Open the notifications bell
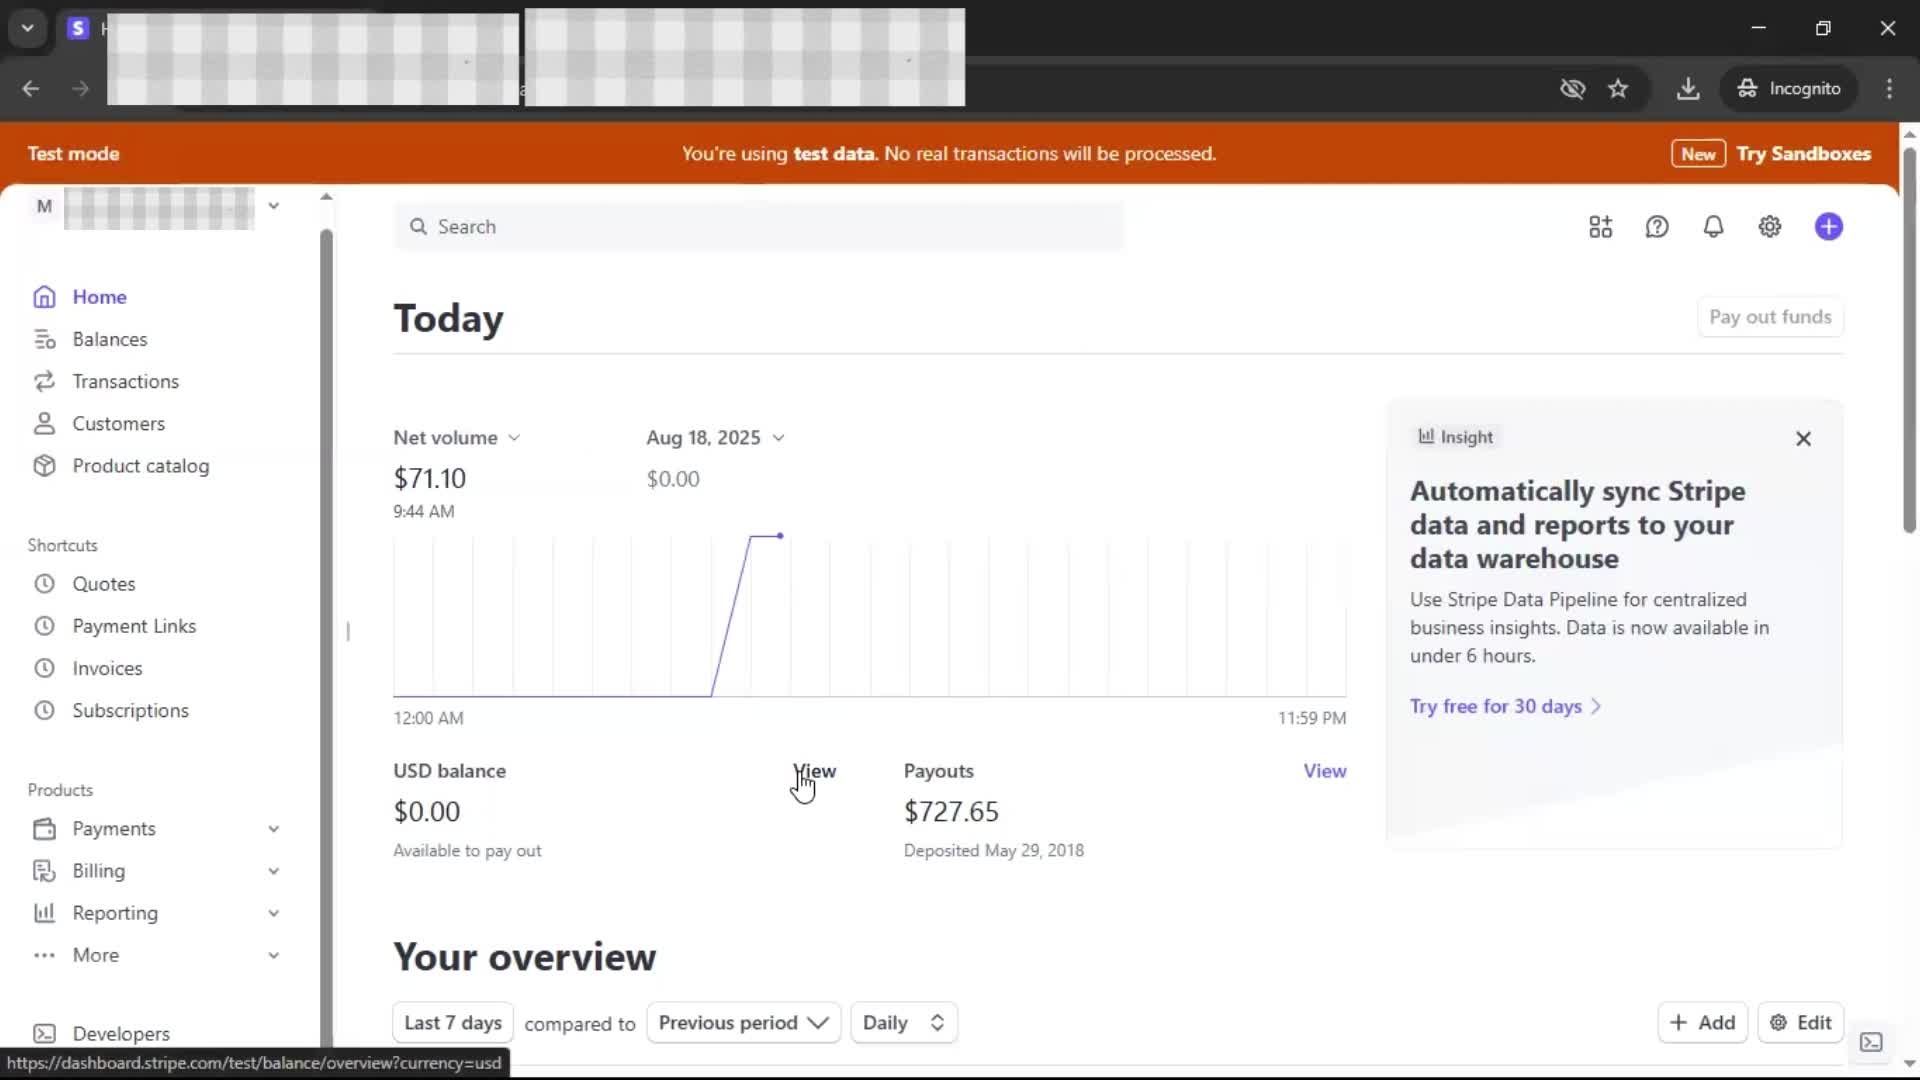This screenshot has height=1080, width=1920. tap(1713, 227)
